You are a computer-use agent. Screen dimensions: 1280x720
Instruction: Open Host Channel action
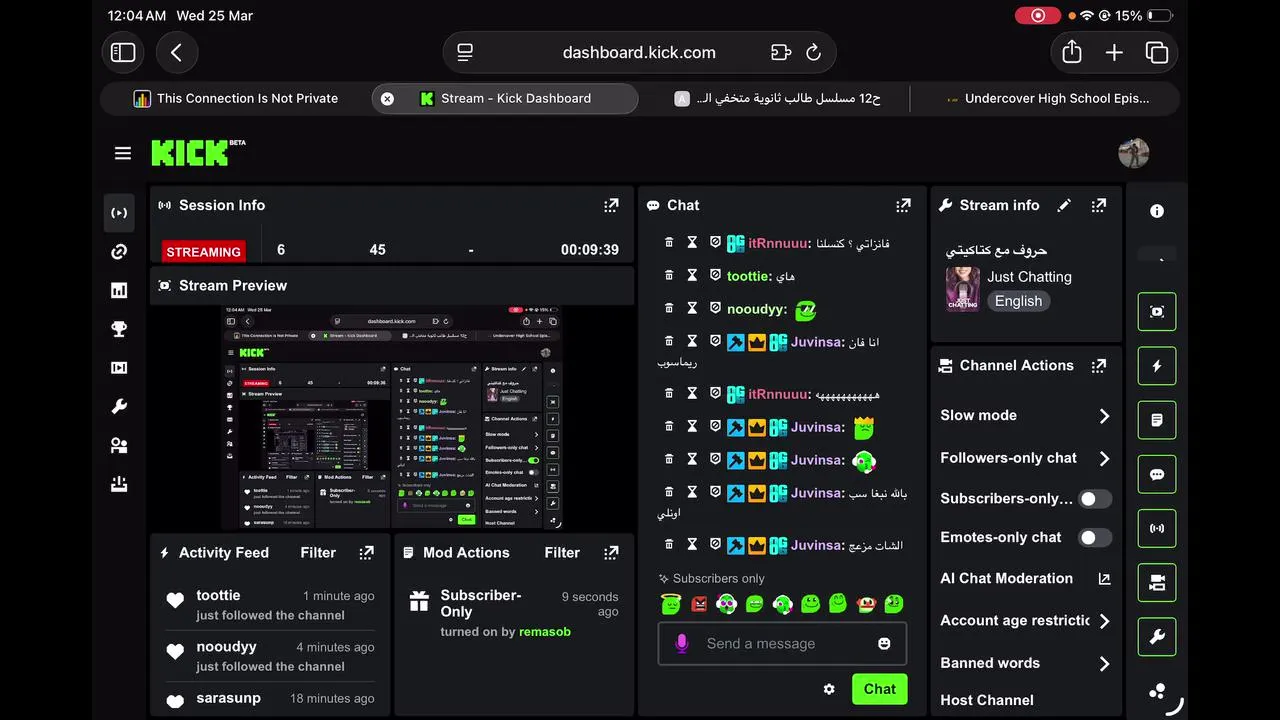[987, 700]
